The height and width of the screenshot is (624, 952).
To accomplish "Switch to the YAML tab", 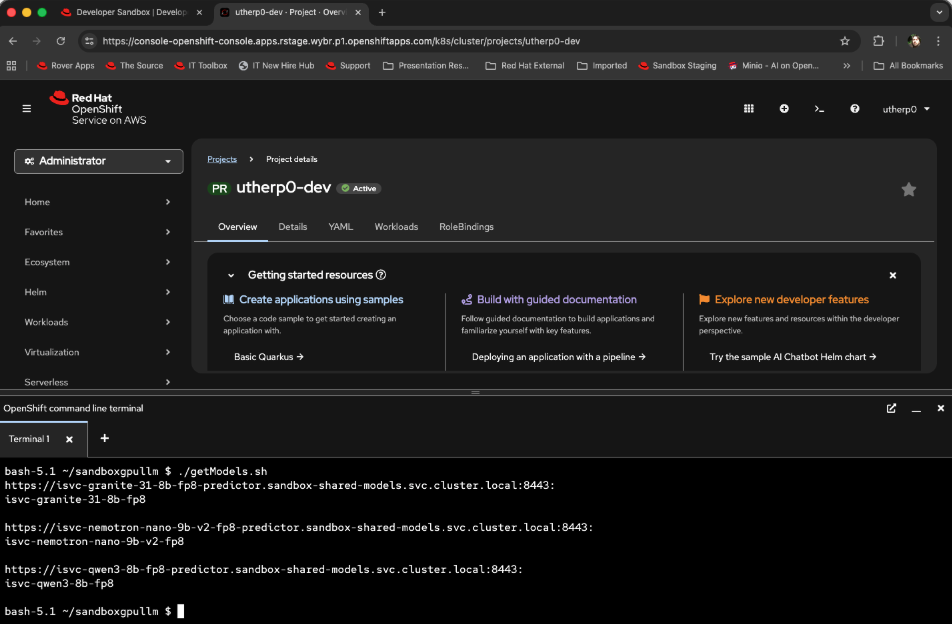I will click(340, 227).
